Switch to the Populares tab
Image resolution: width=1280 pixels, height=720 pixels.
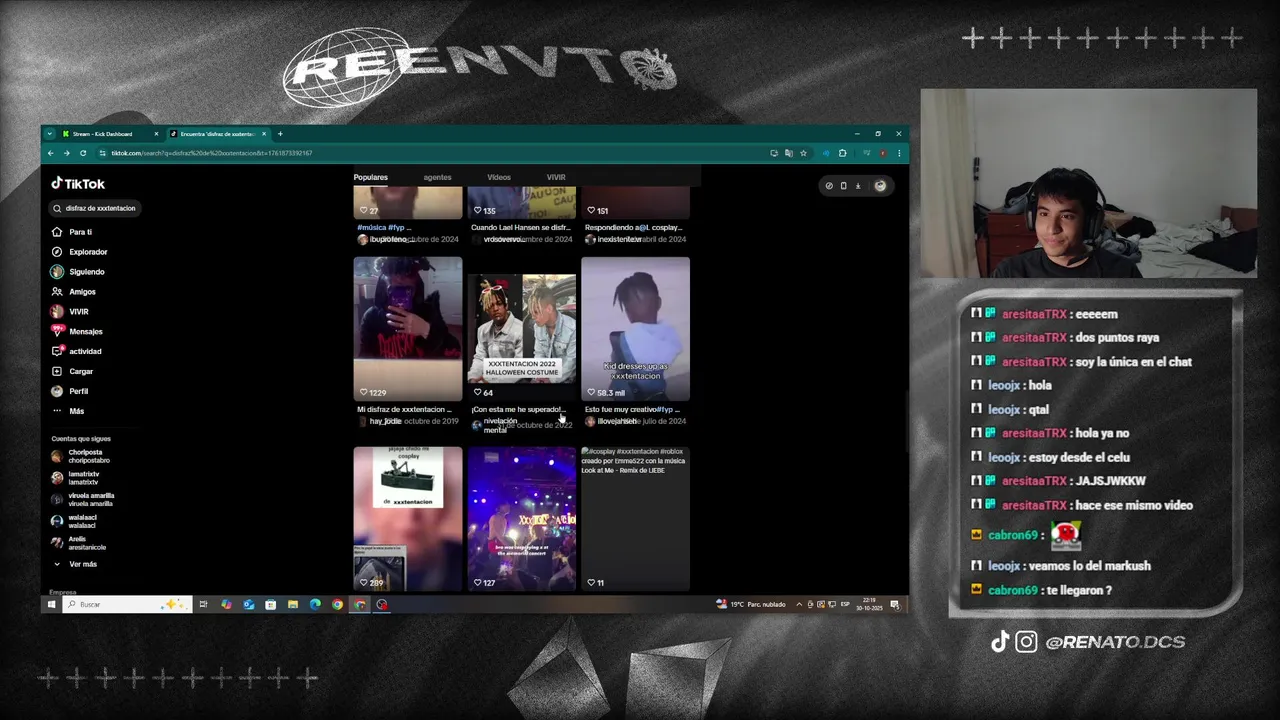pyautogui.click(x=370, y=177)
